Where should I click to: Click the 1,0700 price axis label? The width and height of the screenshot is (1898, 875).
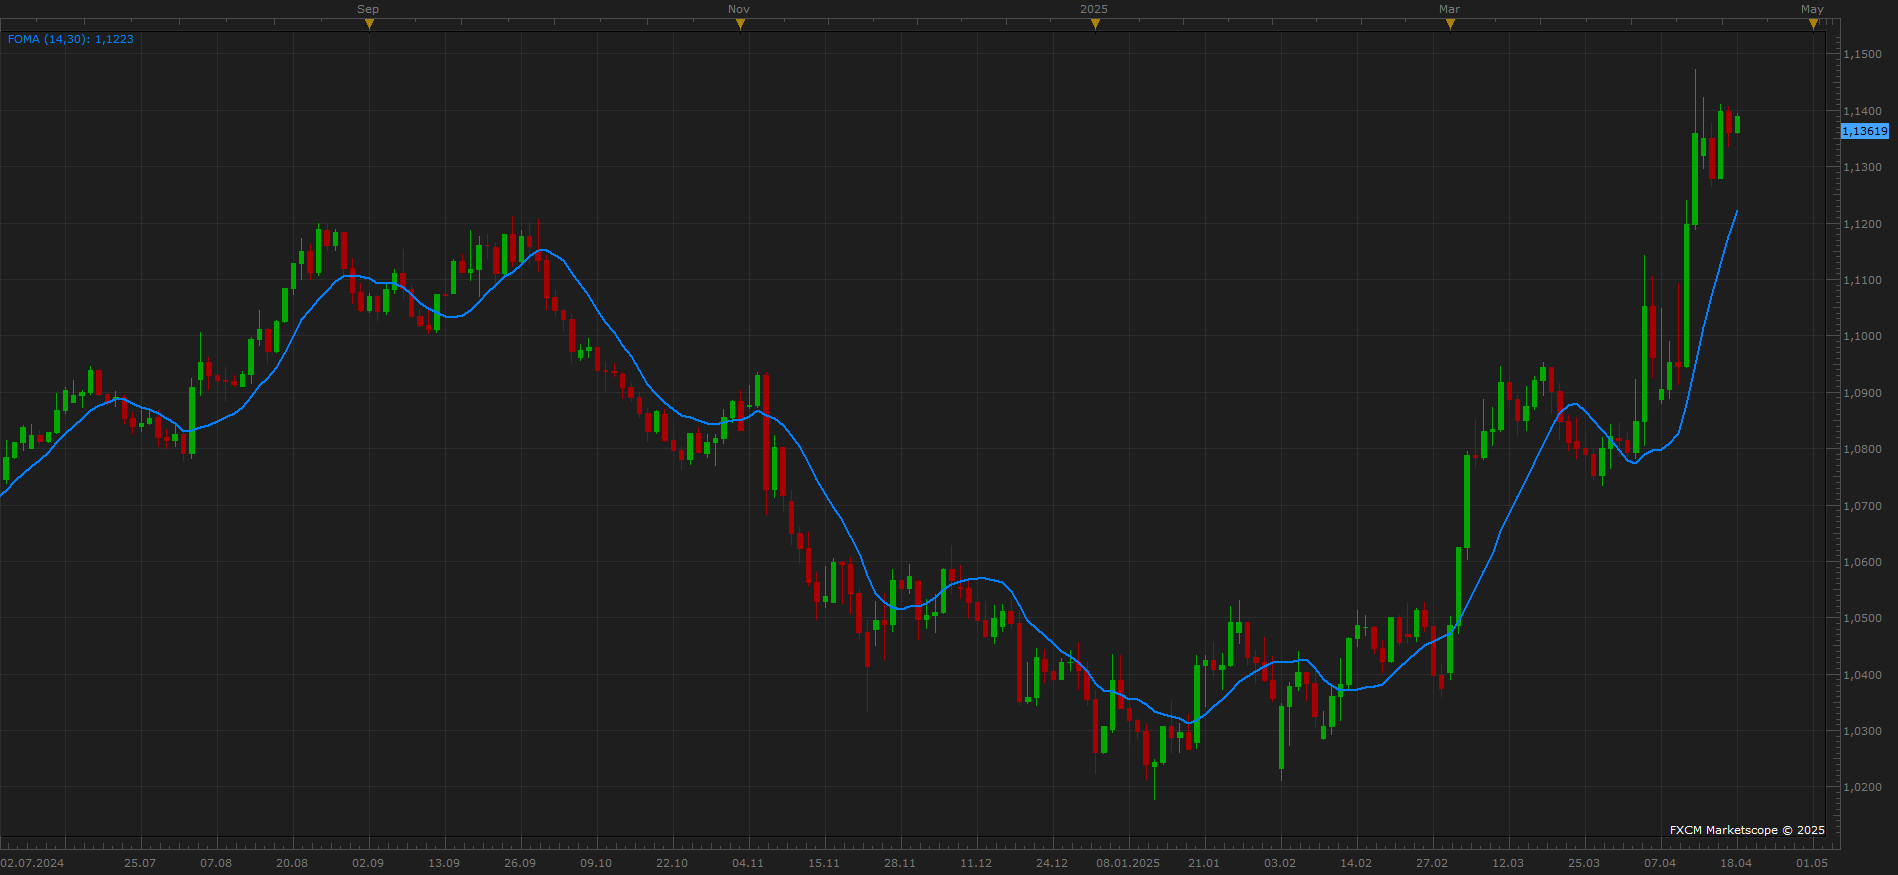(1863, 506)
